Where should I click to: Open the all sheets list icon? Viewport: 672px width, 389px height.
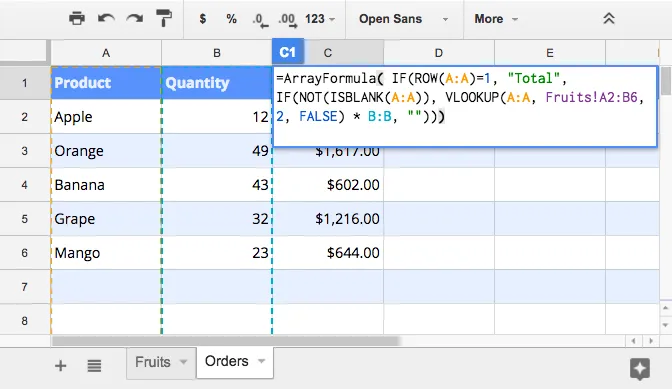pos(94,366)
